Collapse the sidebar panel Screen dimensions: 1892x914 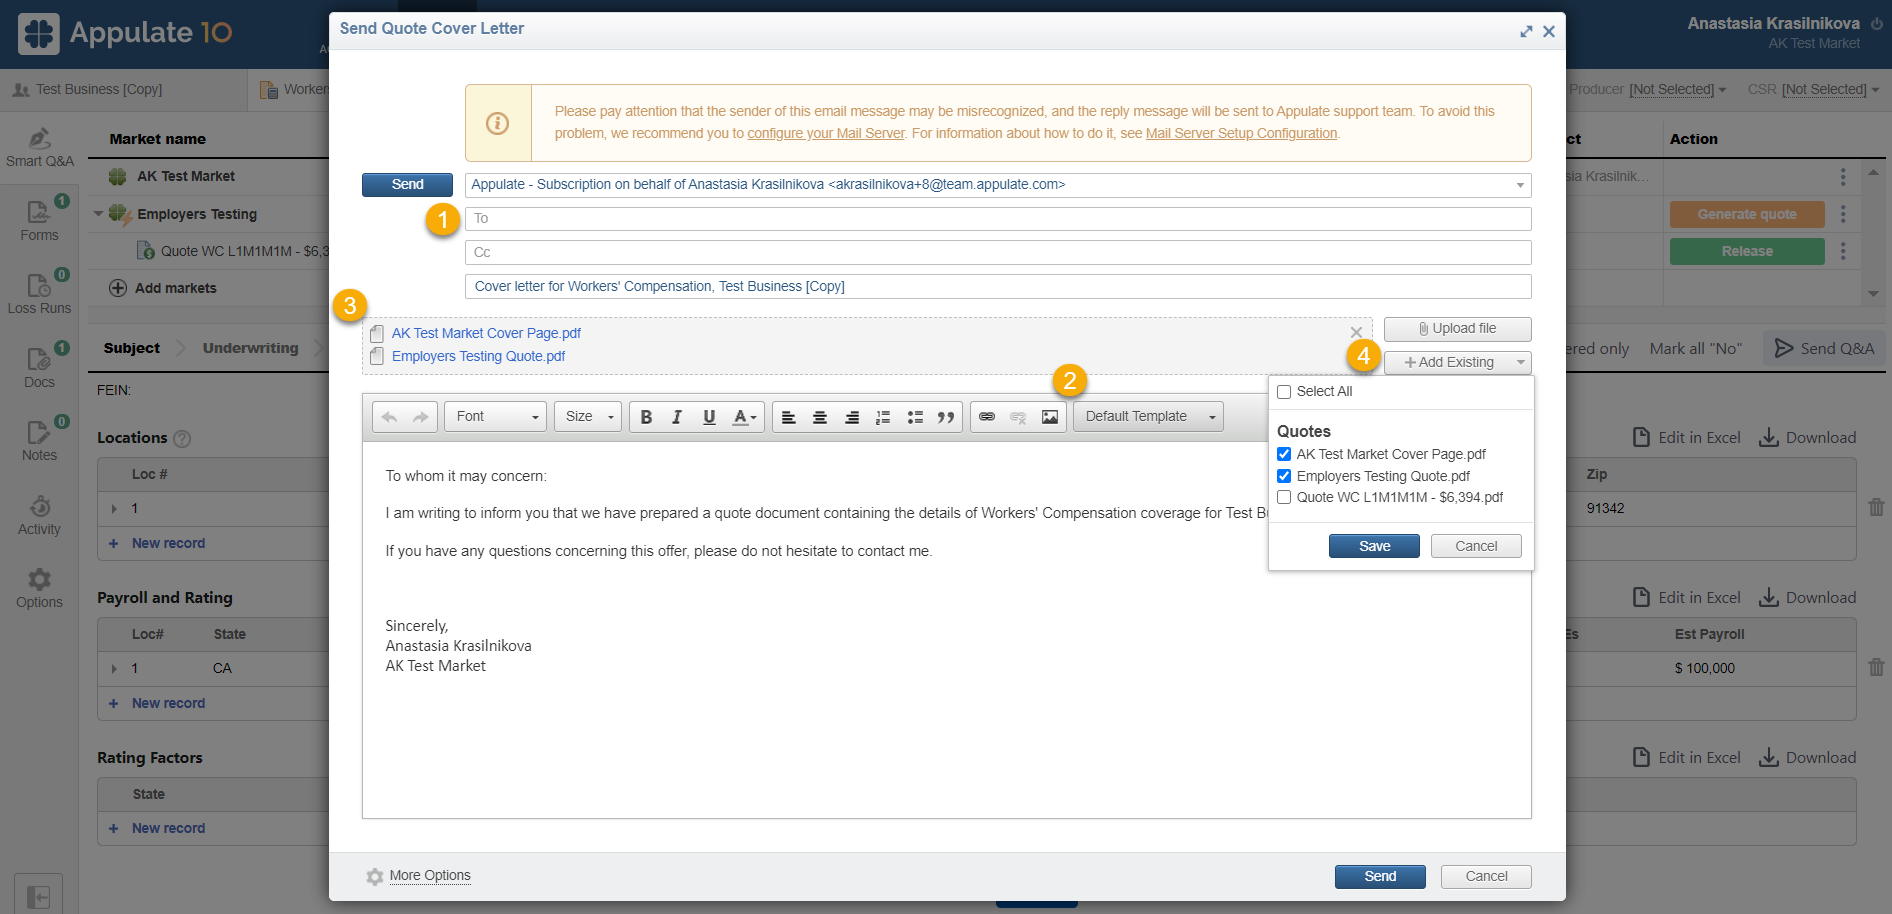[39, 896]
